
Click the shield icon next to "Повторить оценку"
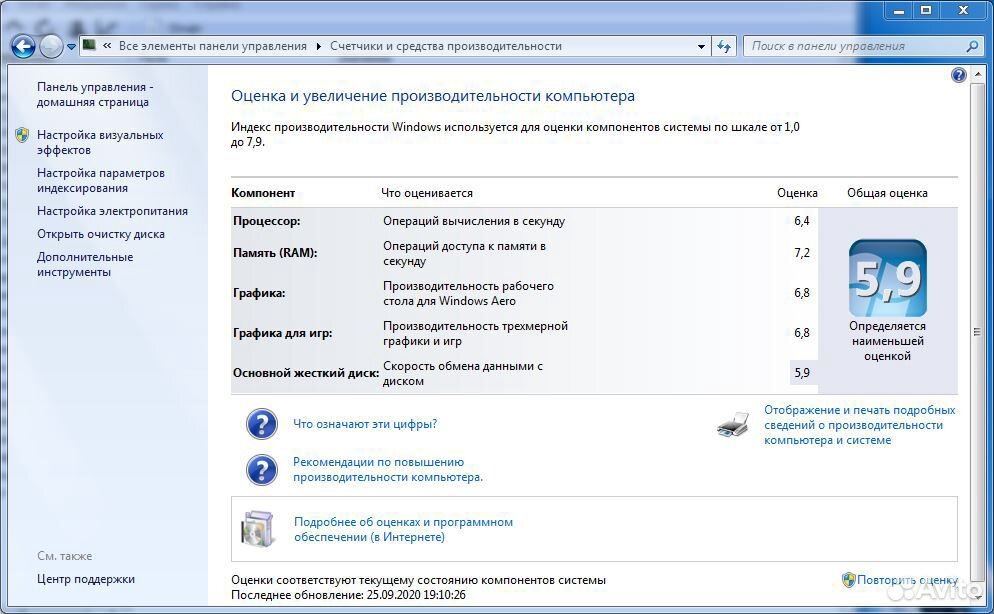click(848, 579)
